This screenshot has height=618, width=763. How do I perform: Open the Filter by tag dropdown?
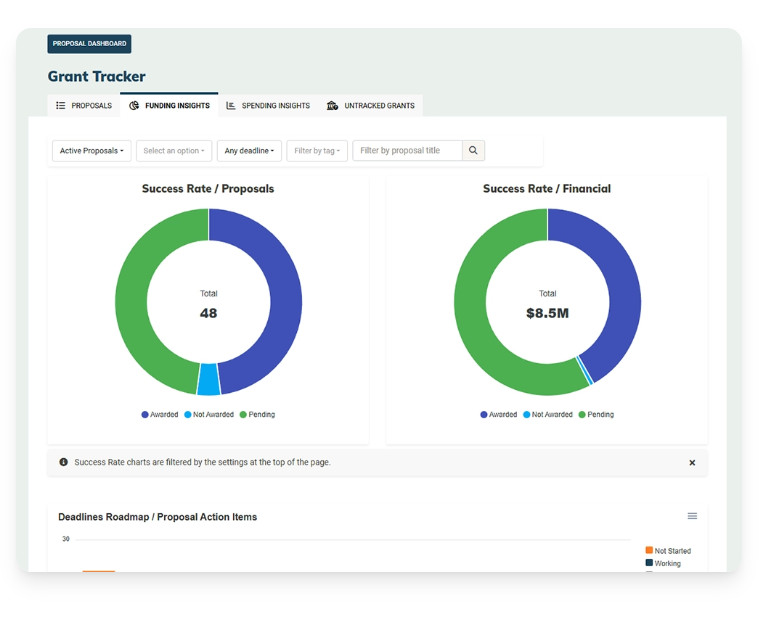[317, 151]
